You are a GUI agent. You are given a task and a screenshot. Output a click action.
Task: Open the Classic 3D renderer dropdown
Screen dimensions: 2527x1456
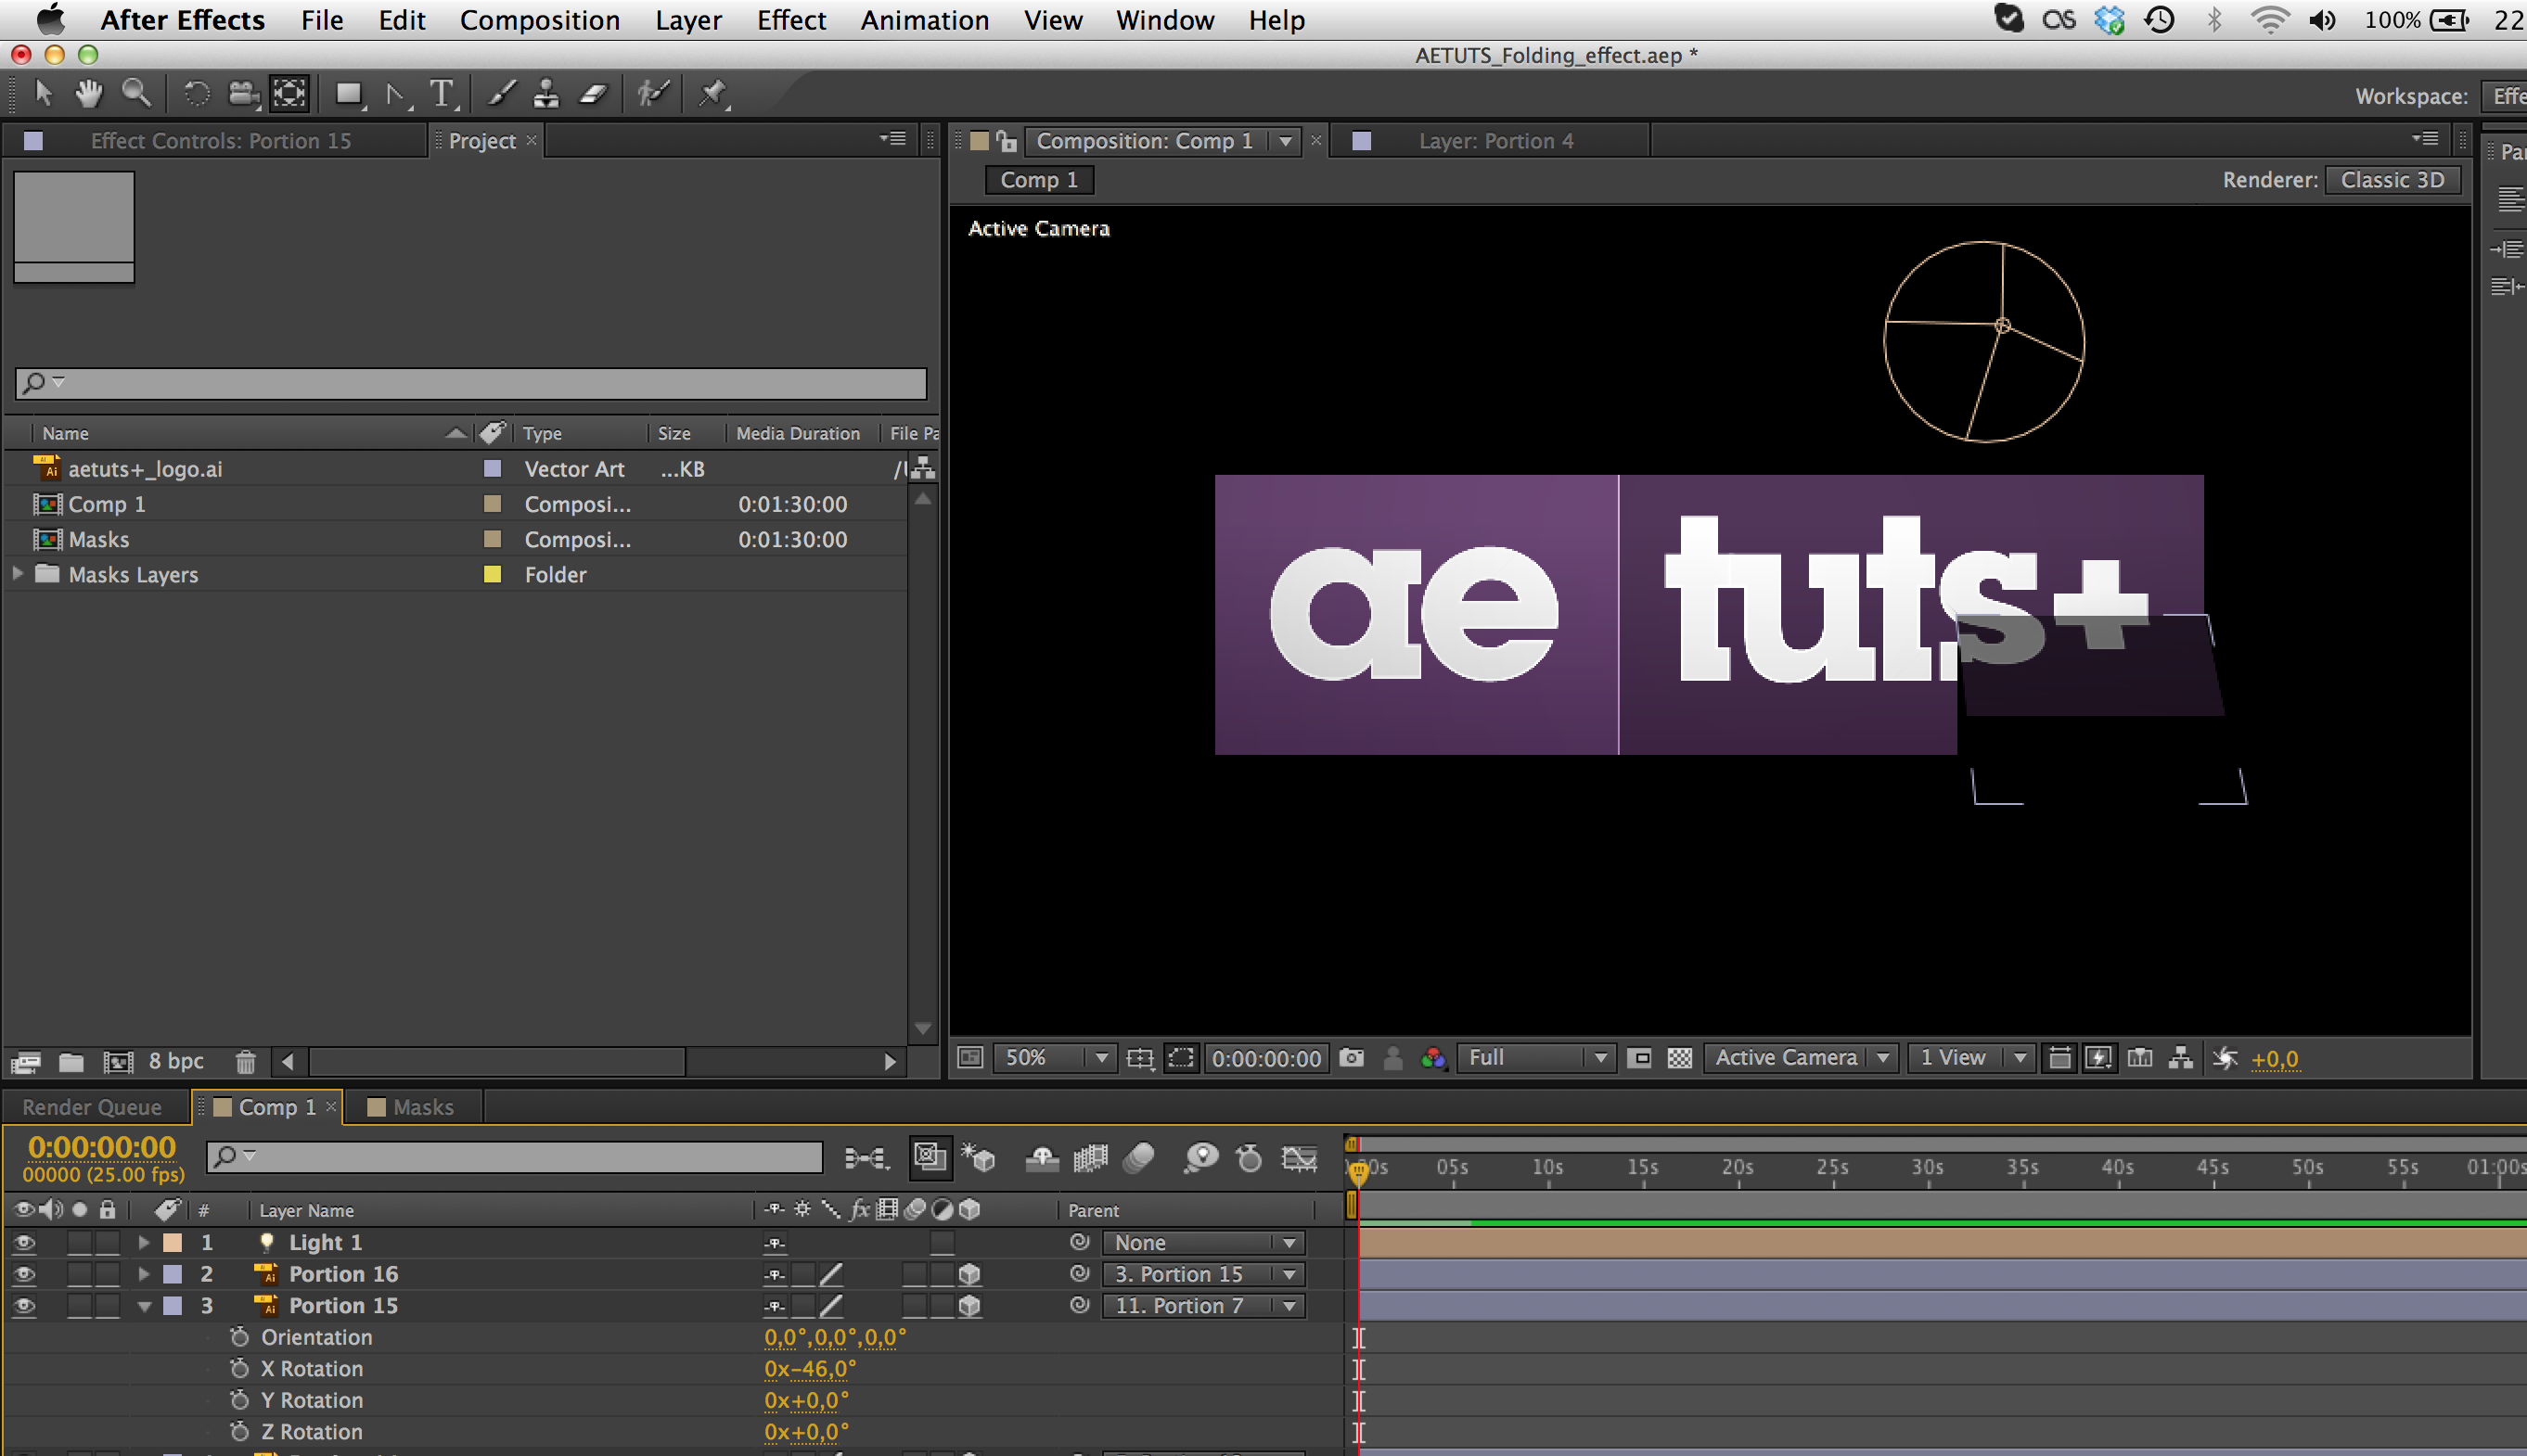(2392, 180)
